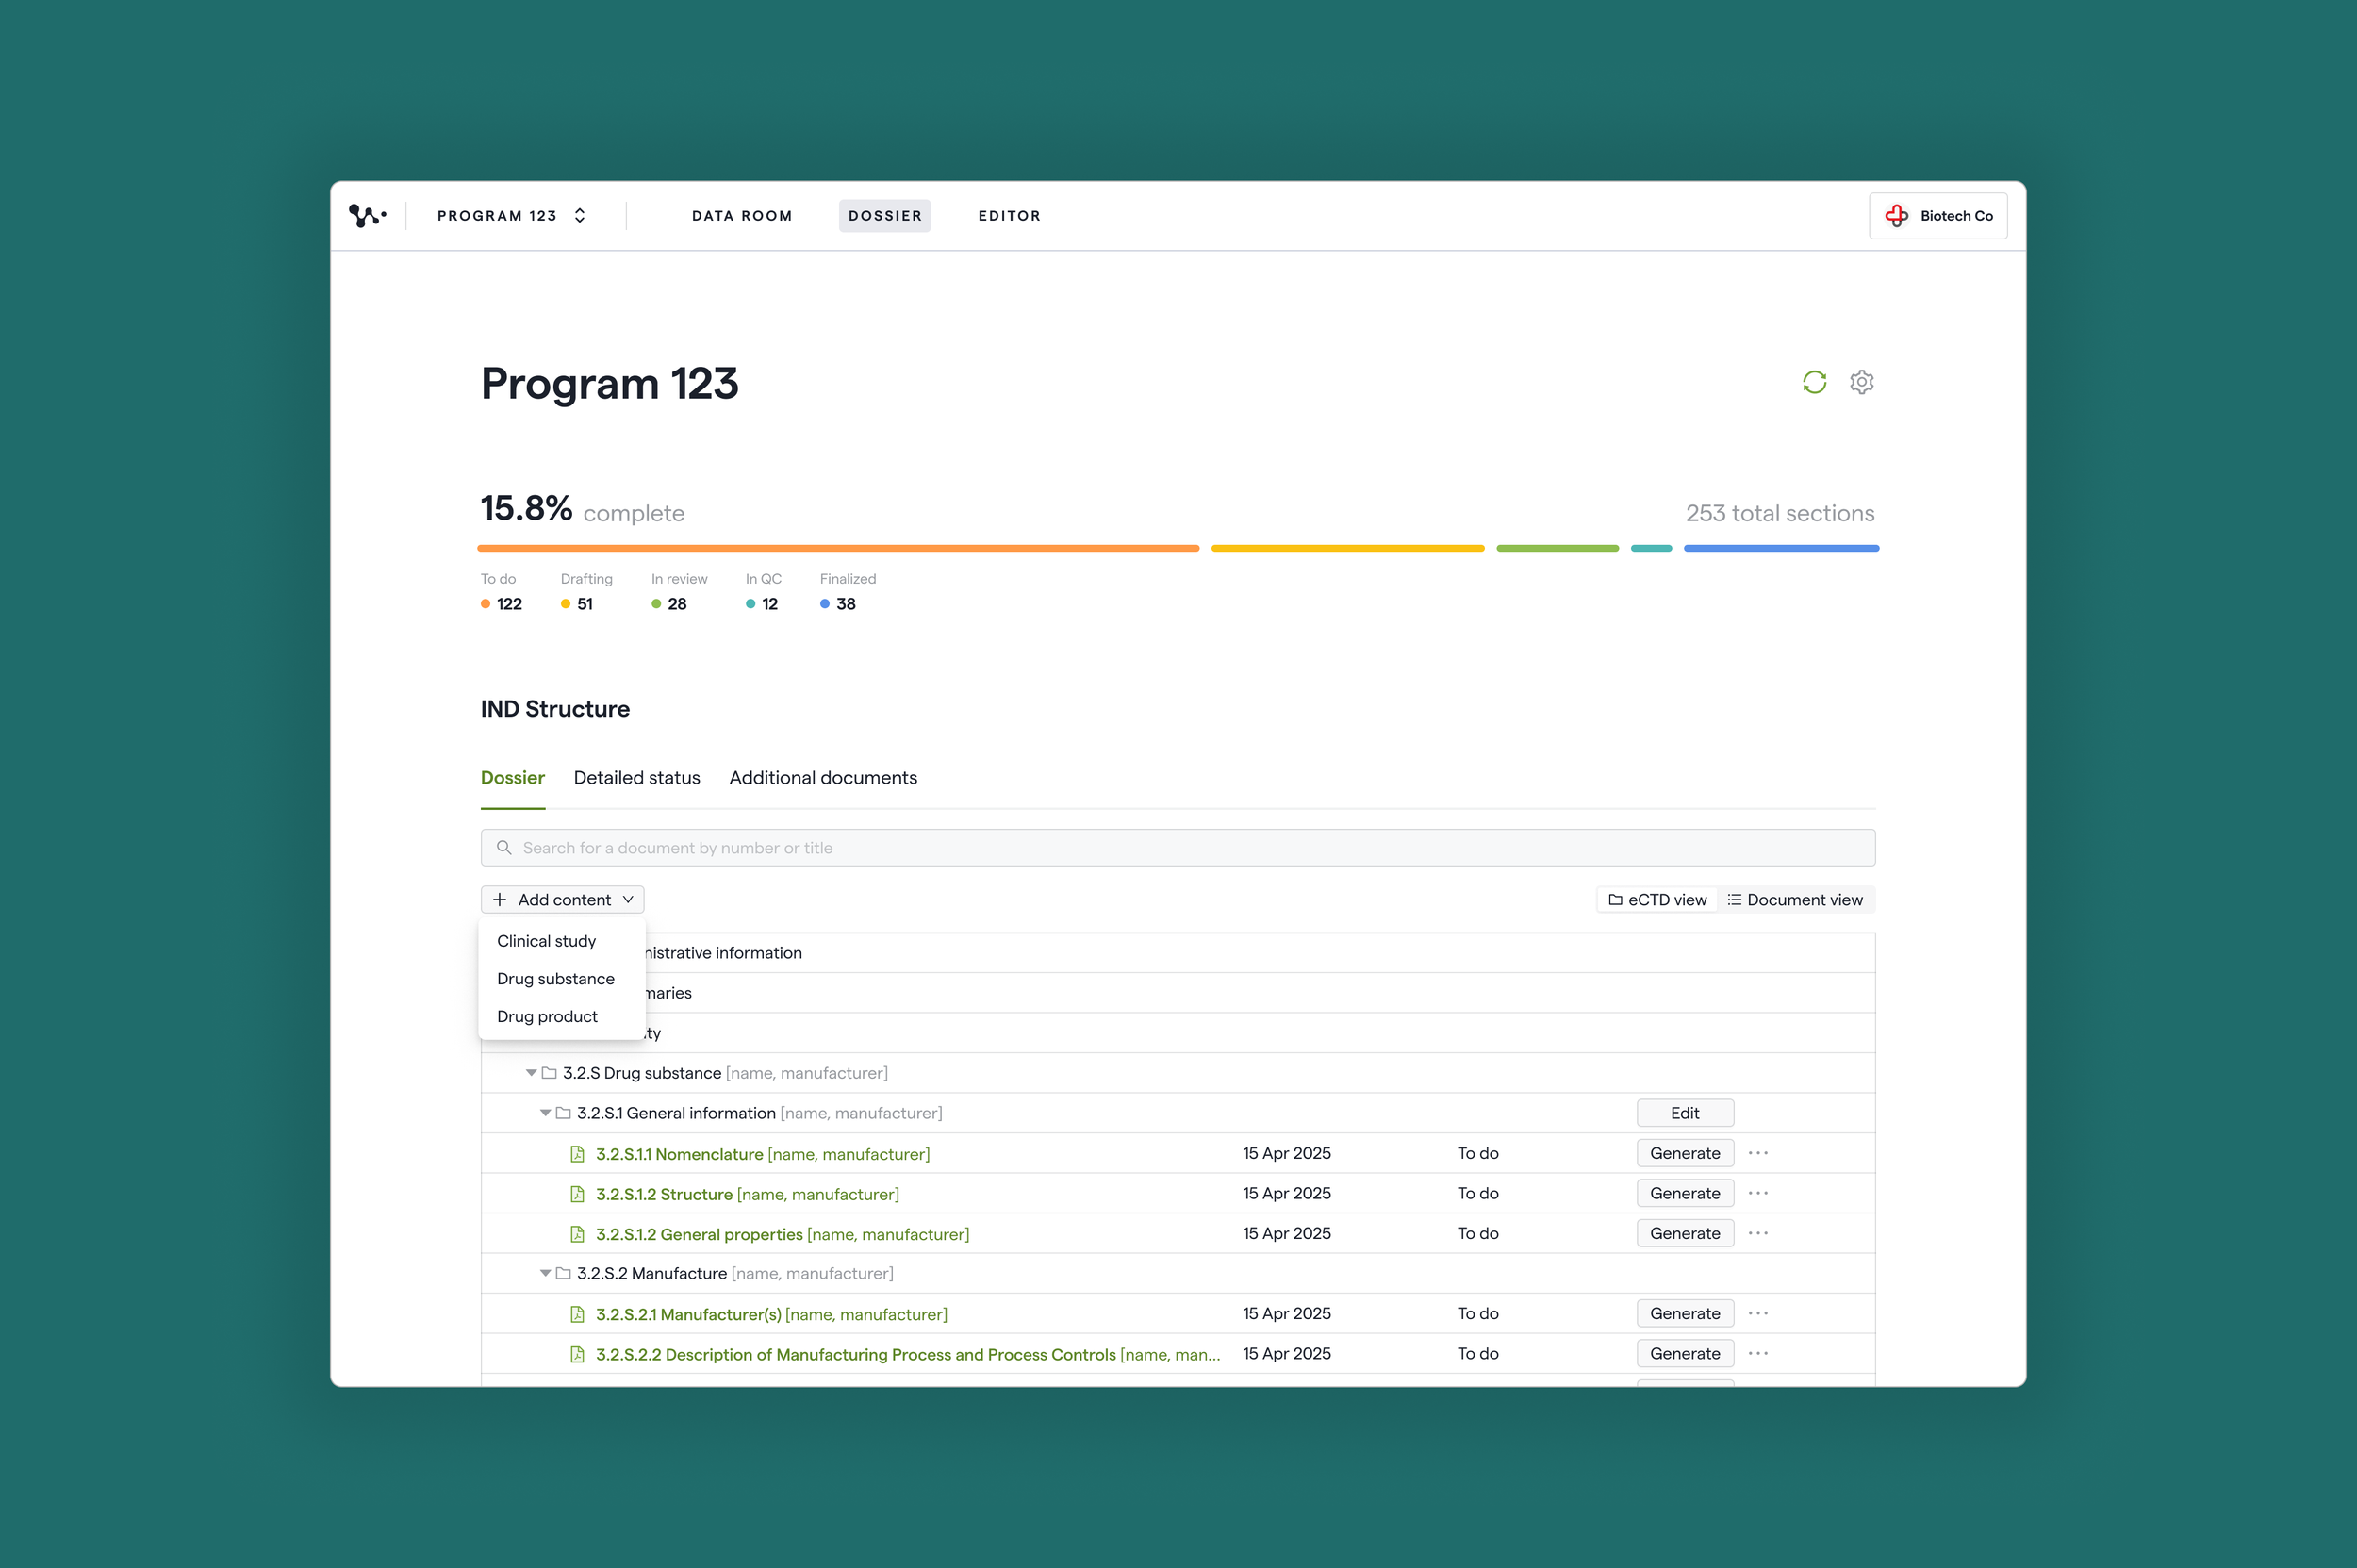Open the 3.2.S.1.2 Structure link
Image resolution: width=2357 pixels, height=1568 pixels.
[x=747, y=1194]
